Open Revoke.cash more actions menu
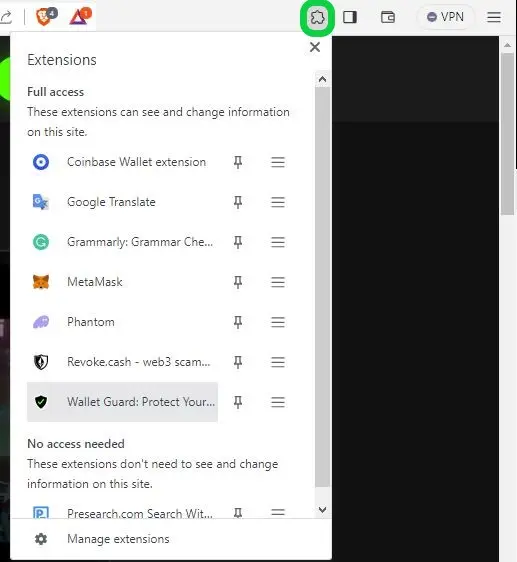 pos(278,362)
